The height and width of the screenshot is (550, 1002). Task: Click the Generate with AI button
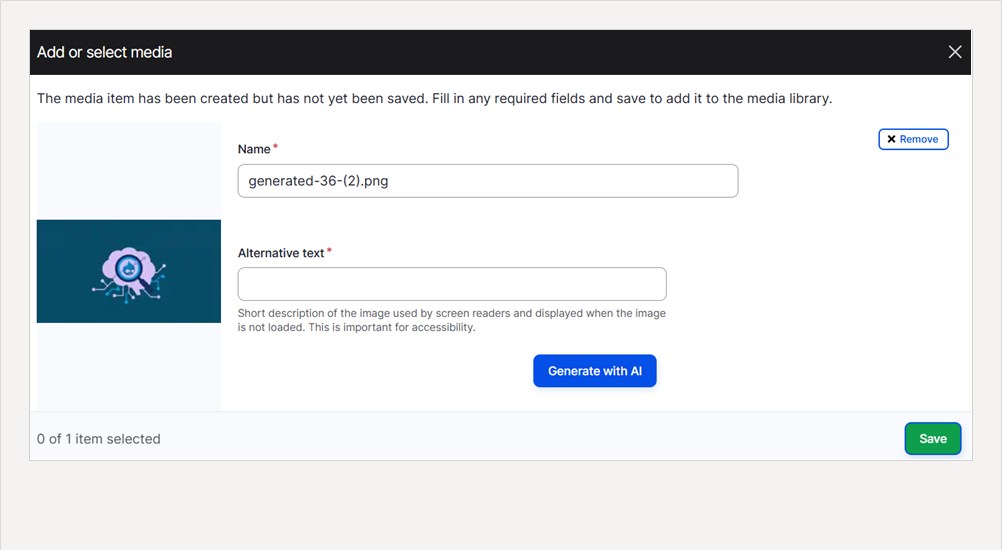[595, 371]
